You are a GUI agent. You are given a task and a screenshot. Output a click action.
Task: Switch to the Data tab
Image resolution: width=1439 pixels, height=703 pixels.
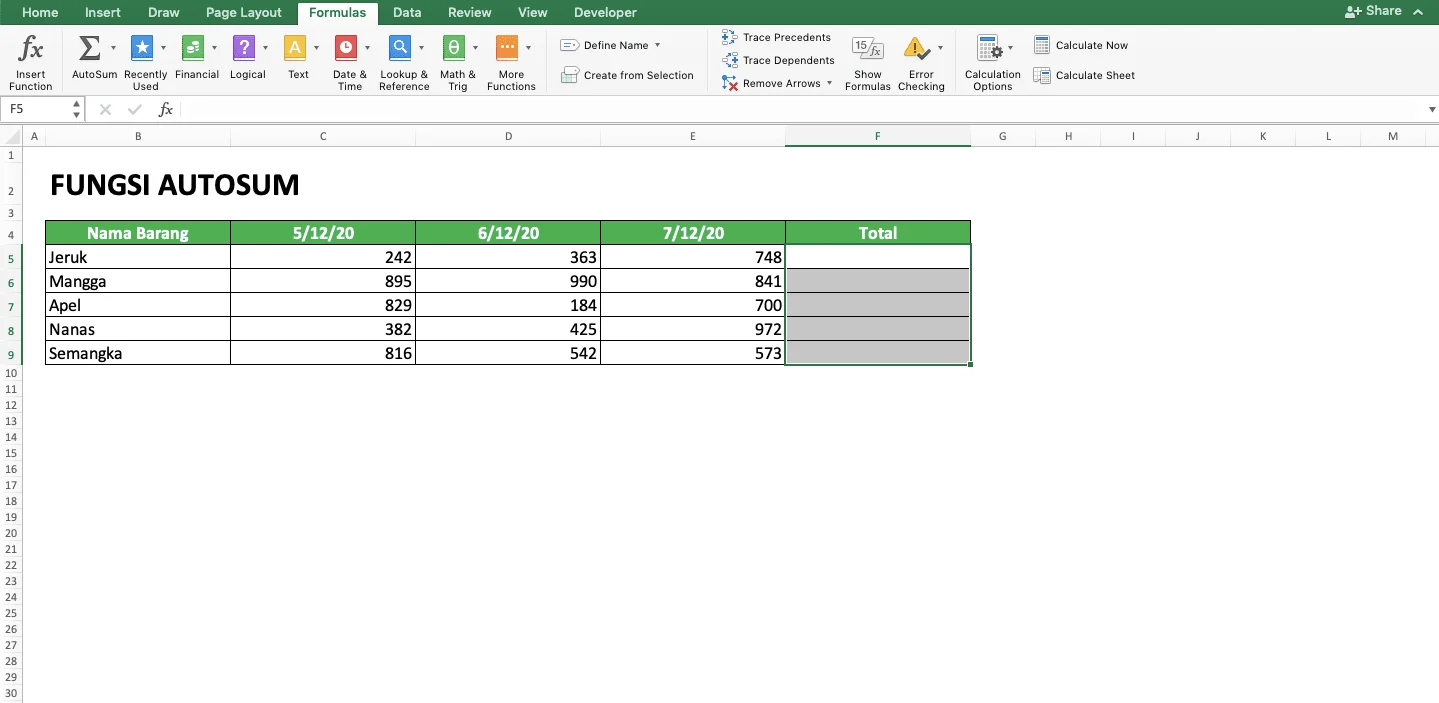[407, 12]
